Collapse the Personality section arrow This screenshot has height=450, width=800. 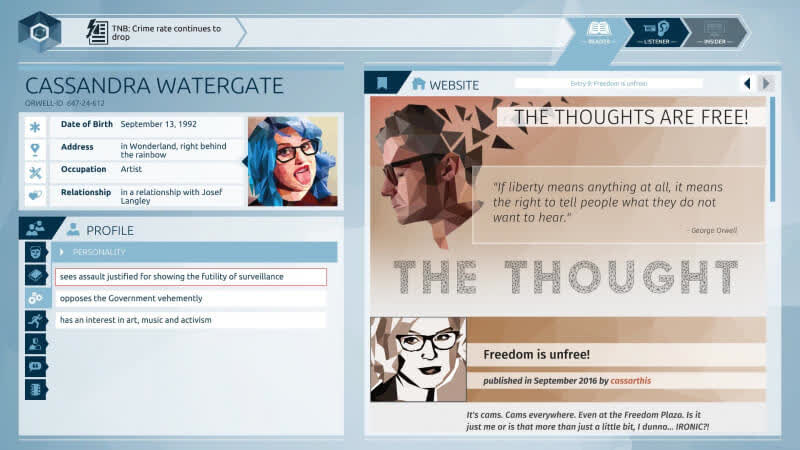point(61,252)
